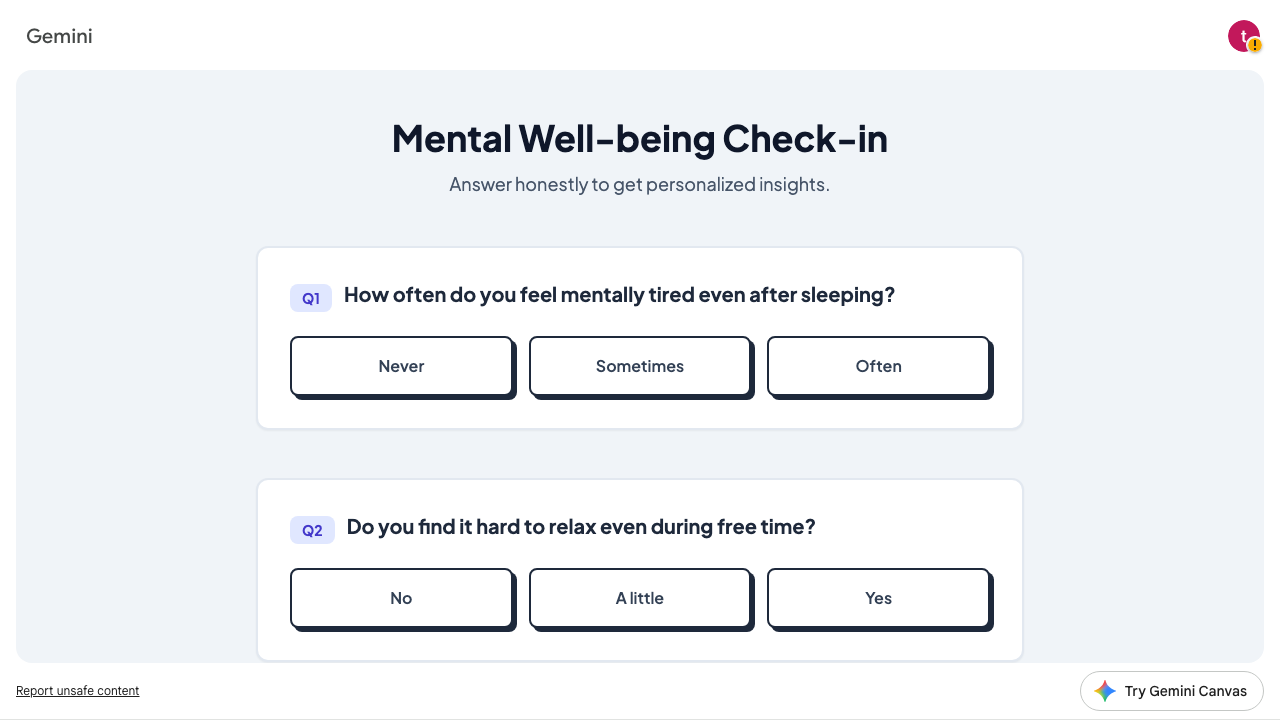The width and height of the screenshot is (1280, 720).
Task: Open the "Report unsafe content" link
Action: (78, 691)
